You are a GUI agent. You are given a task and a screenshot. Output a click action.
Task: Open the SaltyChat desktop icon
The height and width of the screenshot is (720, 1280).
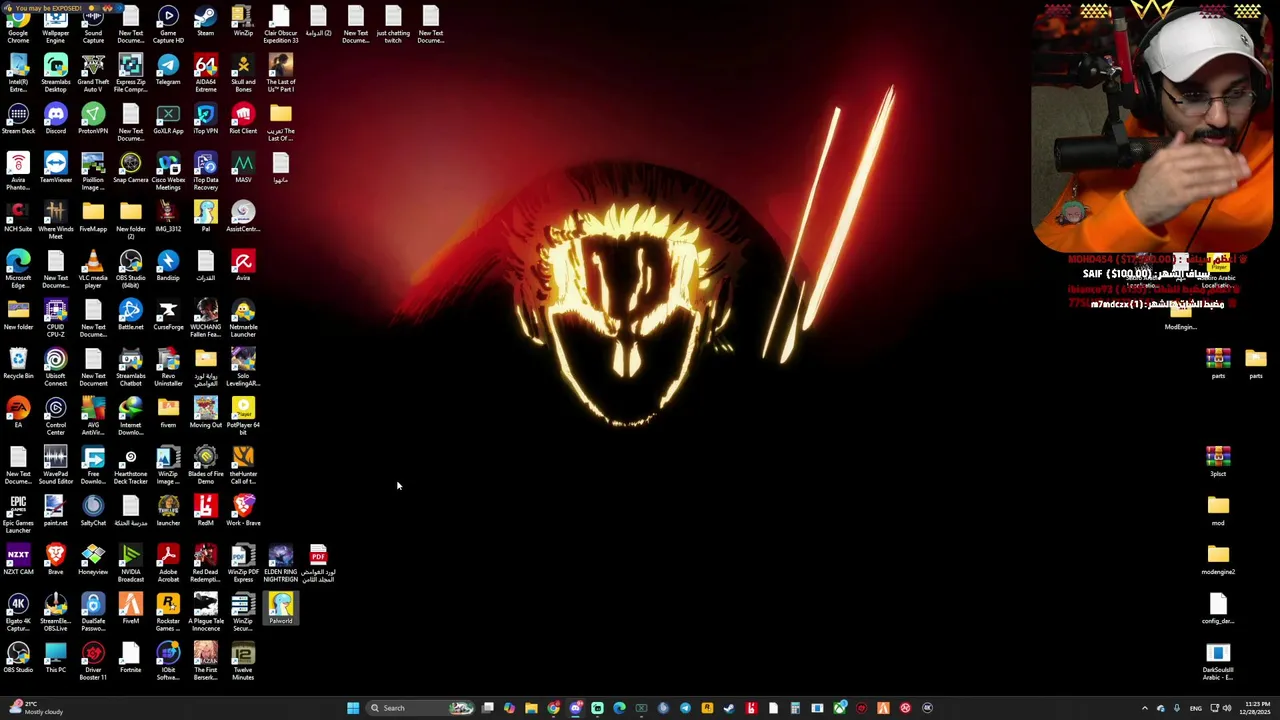tap(93, 511)
